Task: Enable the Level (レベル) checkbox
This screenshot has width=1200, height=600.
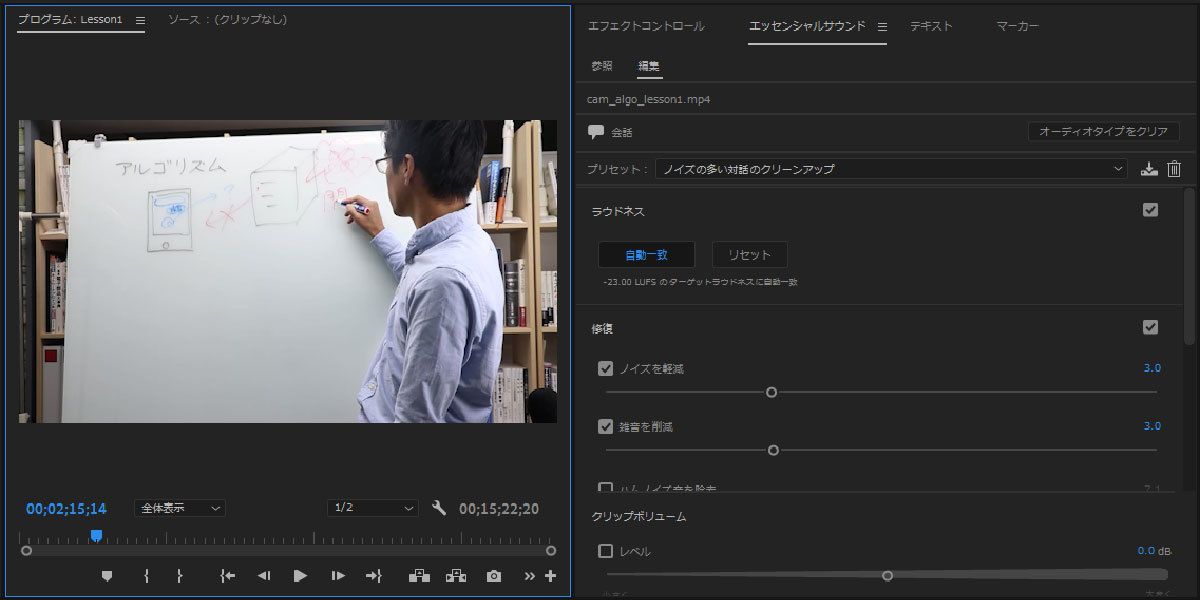Action: coord(605,551)
